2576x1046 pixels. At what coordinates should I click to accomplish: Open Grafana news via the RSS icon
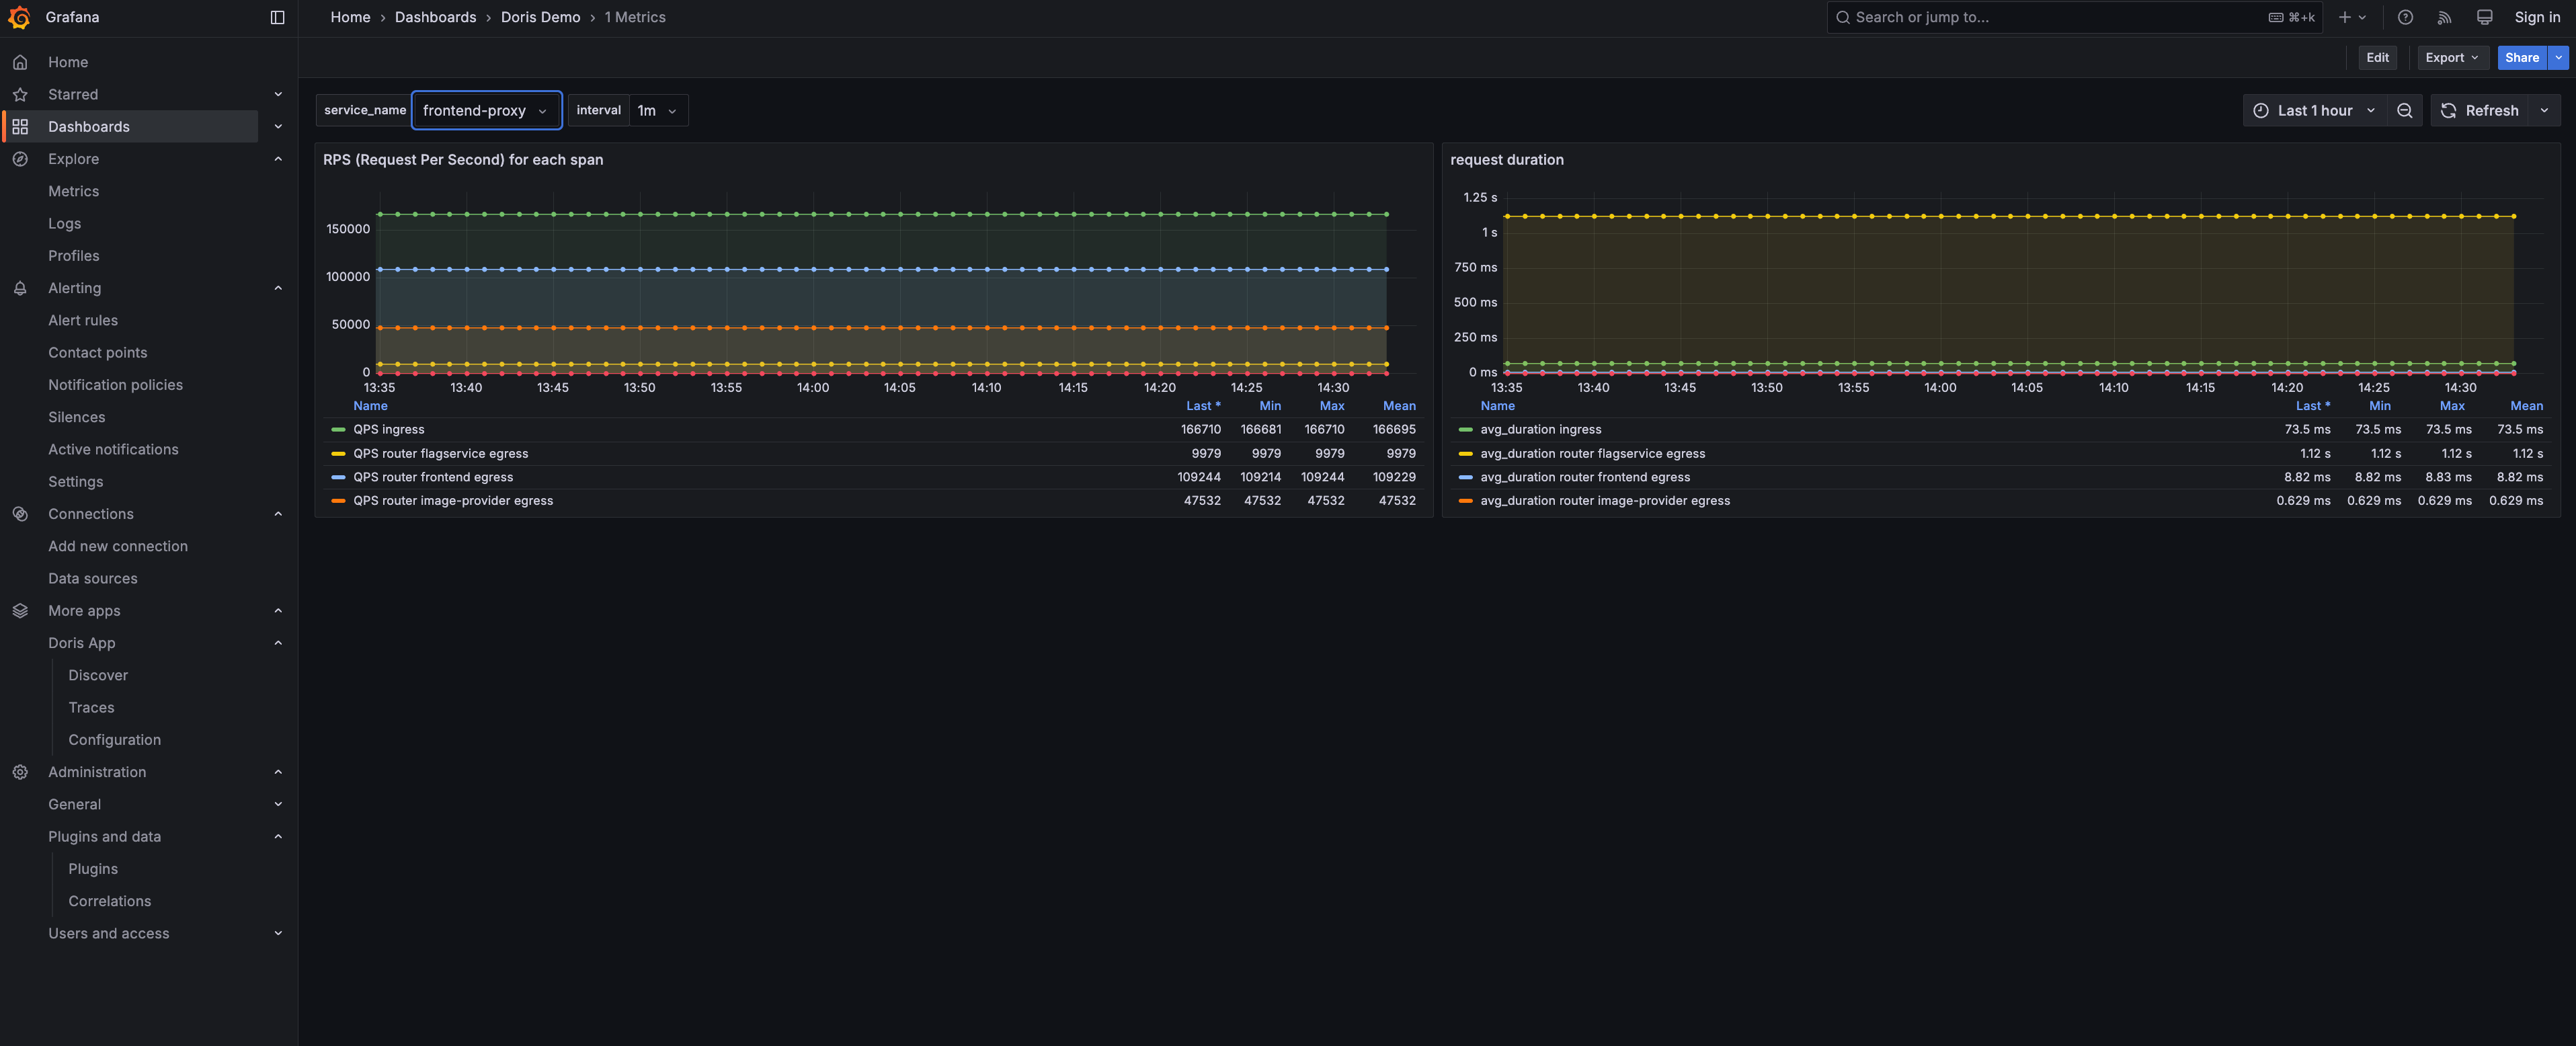[x=2444, y=17]
